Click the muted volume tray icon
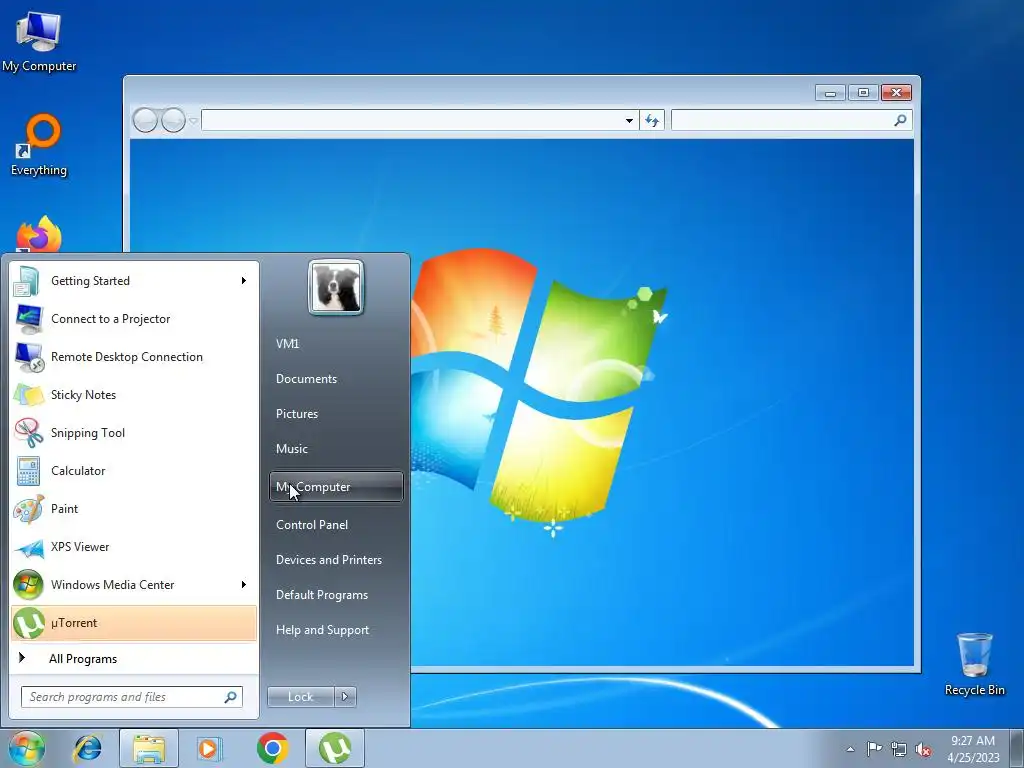Viewport: 1024px width, 768px height. (923, 750)
